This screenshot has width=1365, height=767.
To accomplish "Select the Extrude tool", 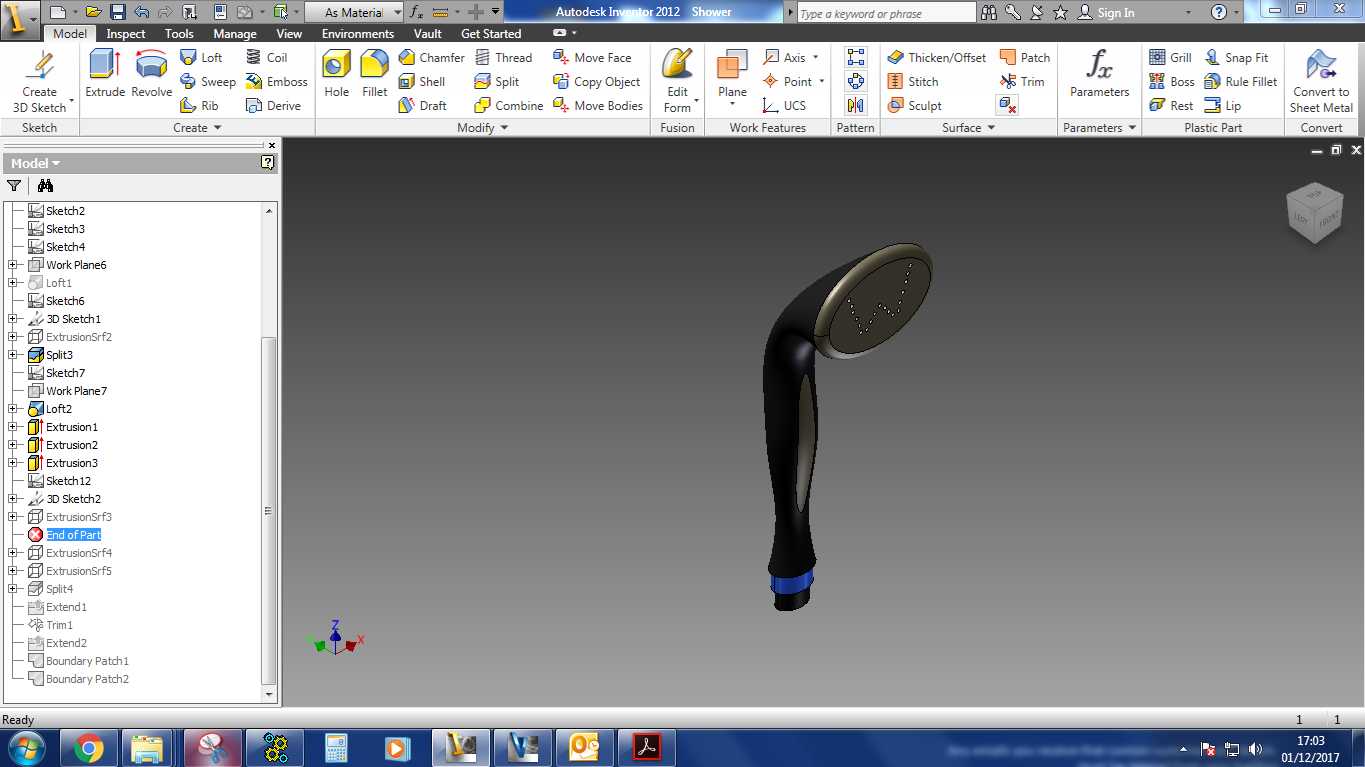I will 105,73.
